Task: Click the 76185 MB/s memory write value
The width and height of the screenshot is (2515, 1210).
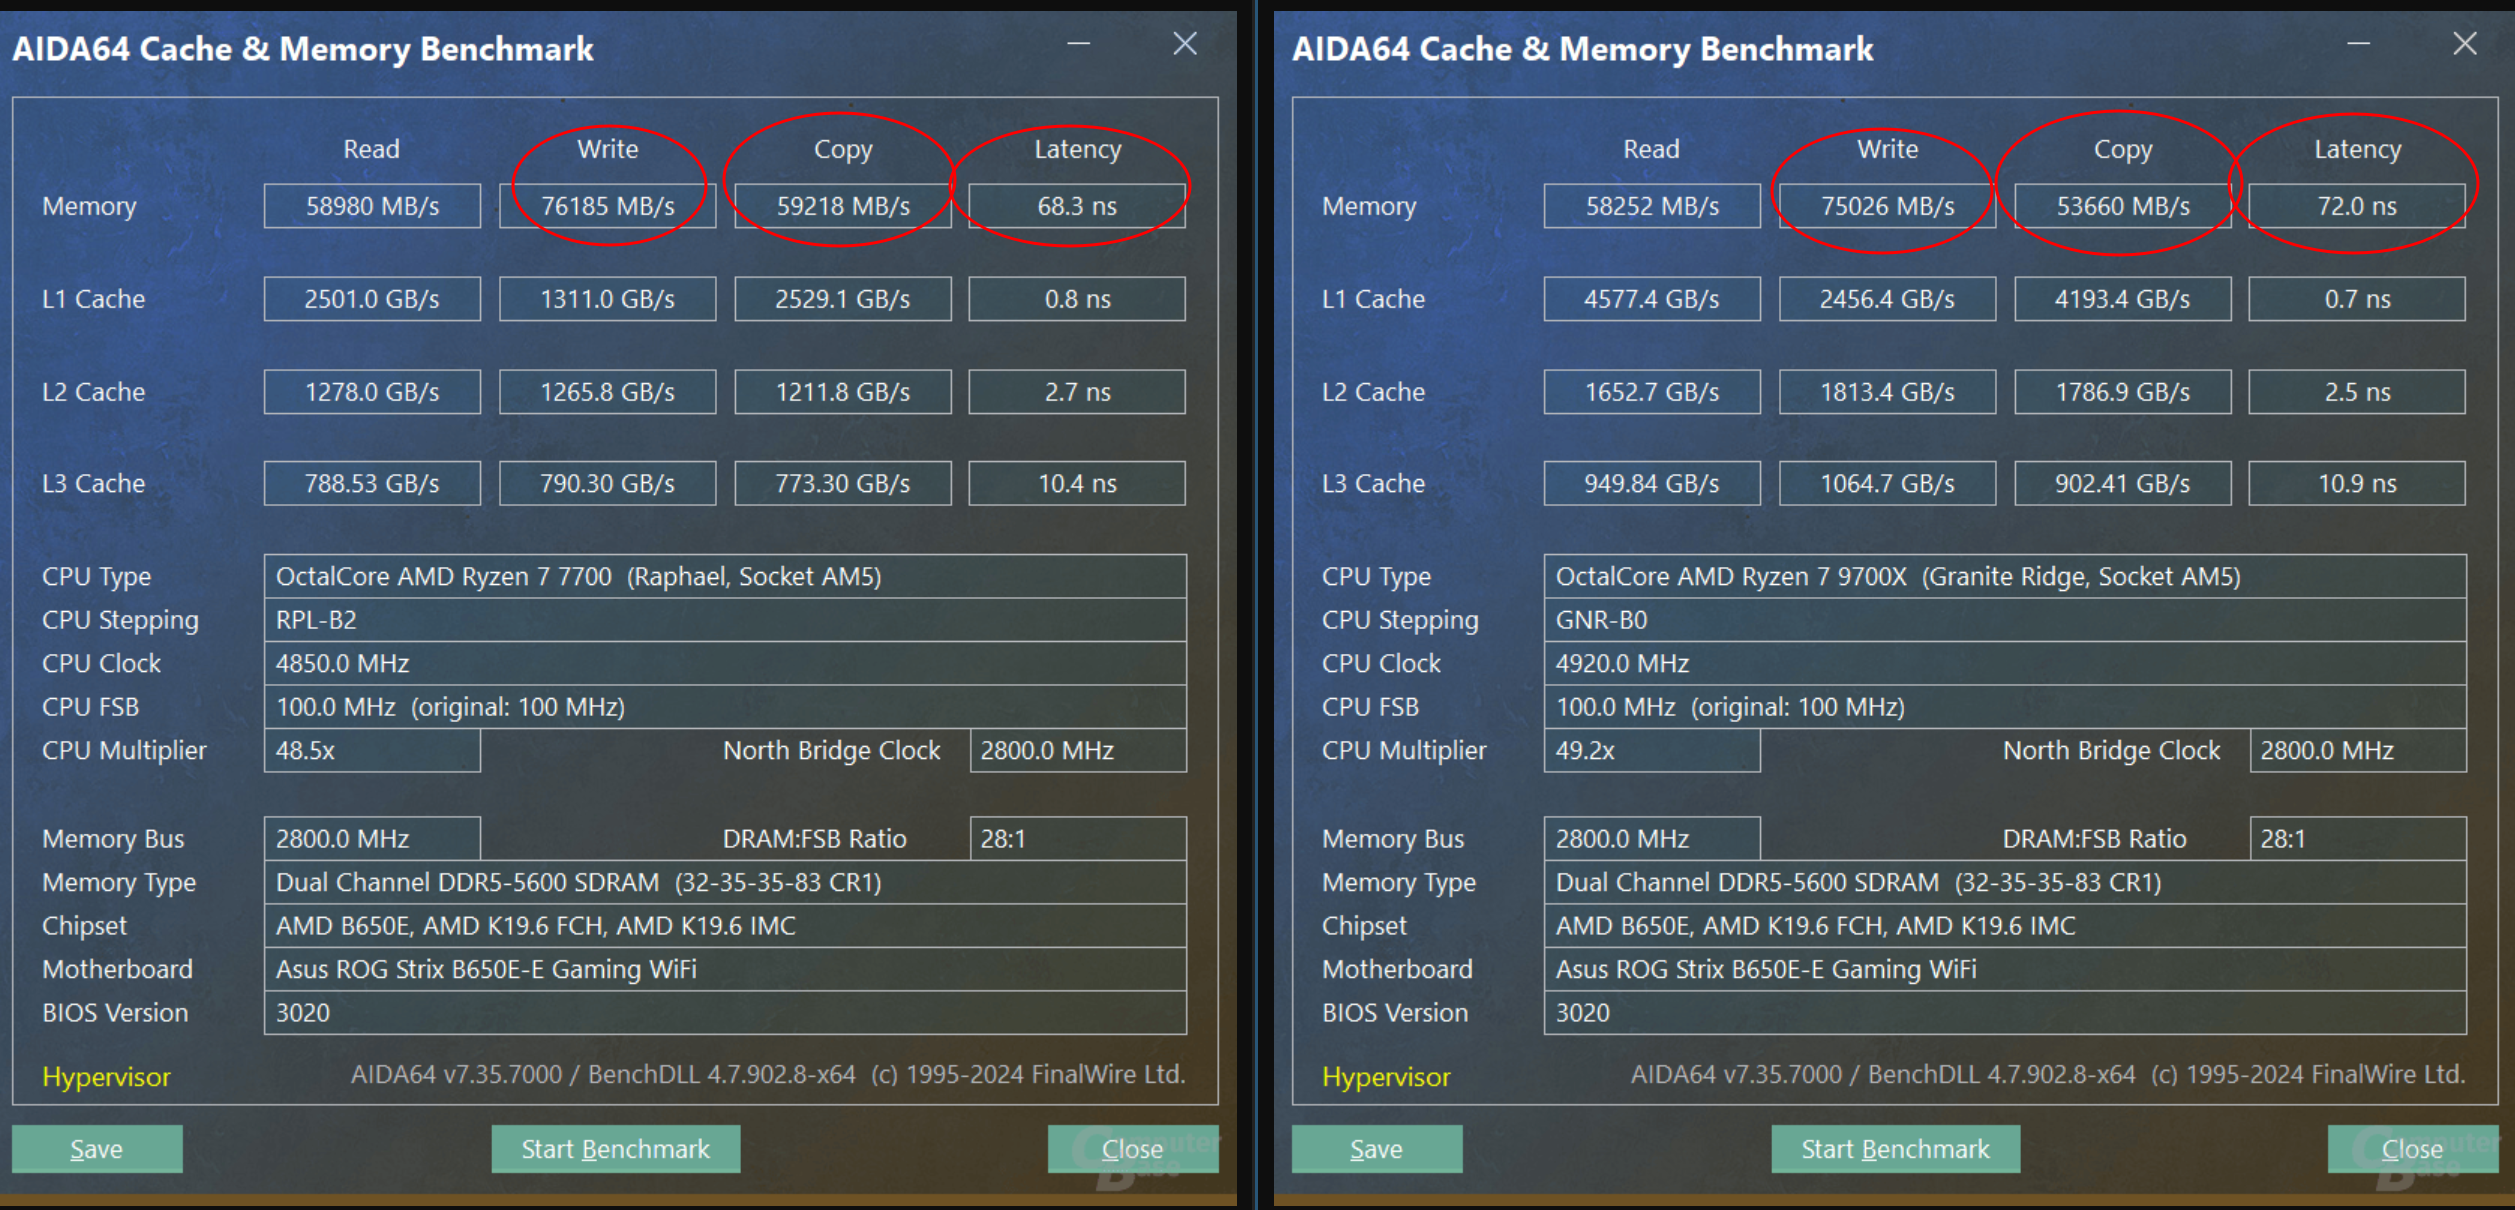Action: pos(607,206)
